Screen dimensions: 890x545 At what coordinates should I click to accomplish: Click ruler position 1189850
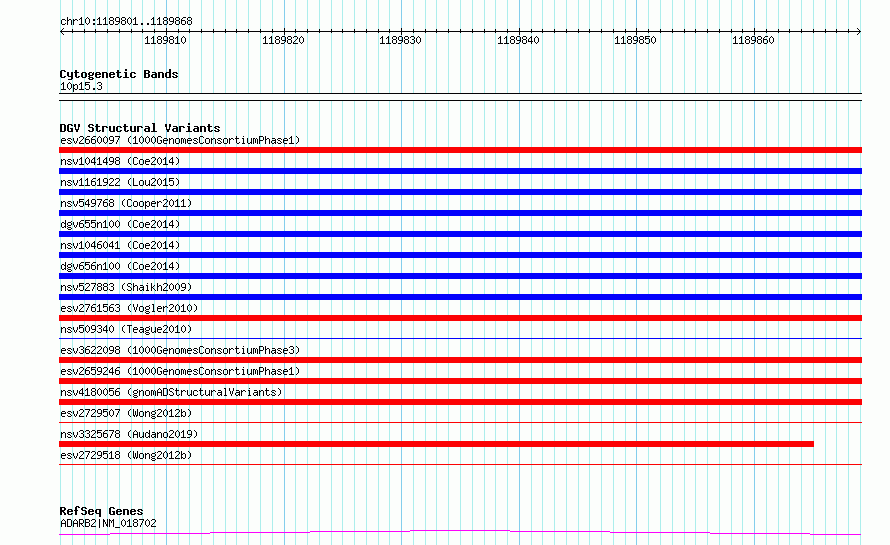tap(635, 40)
